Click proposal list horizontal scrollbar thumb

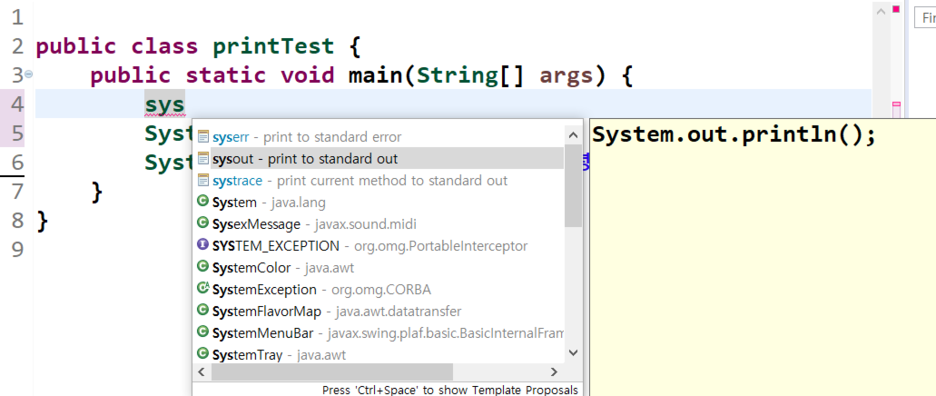[332, 372]
